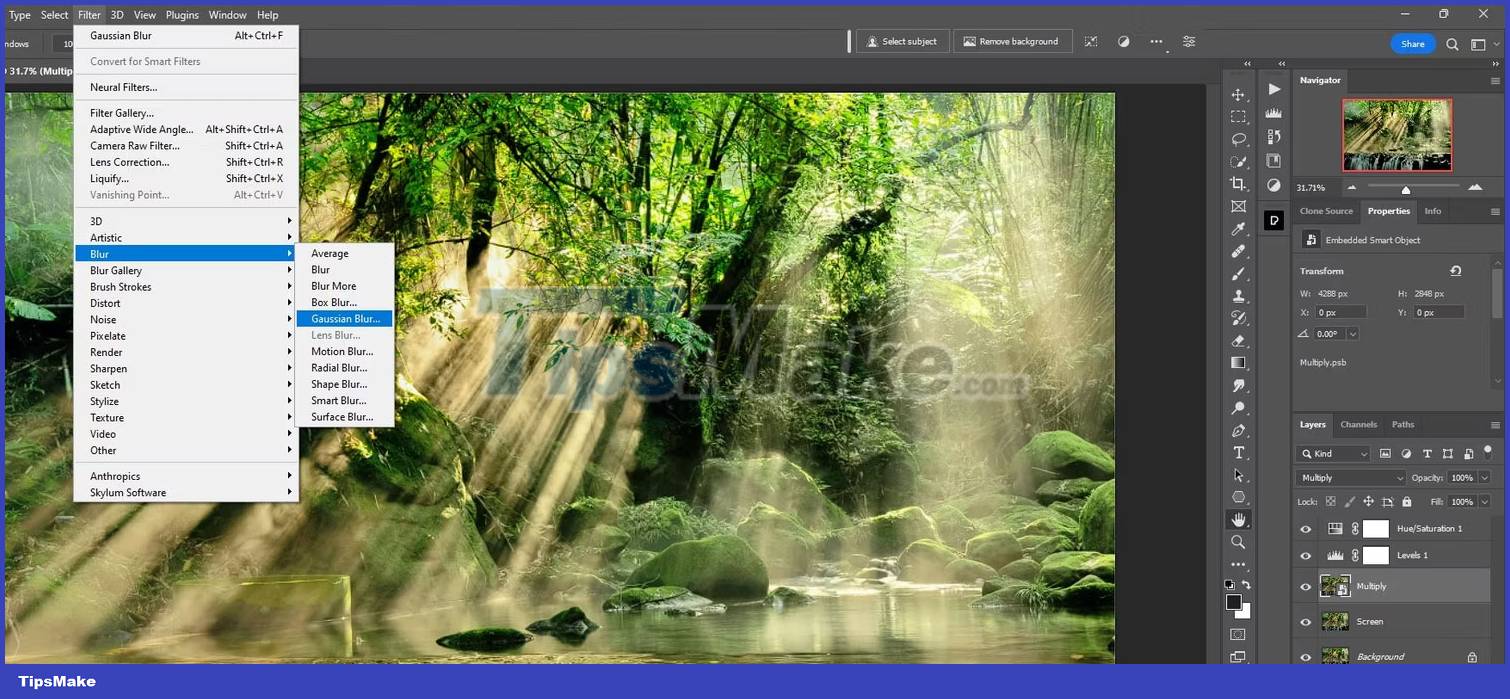Hide the Background layer

coord(1305,656)
